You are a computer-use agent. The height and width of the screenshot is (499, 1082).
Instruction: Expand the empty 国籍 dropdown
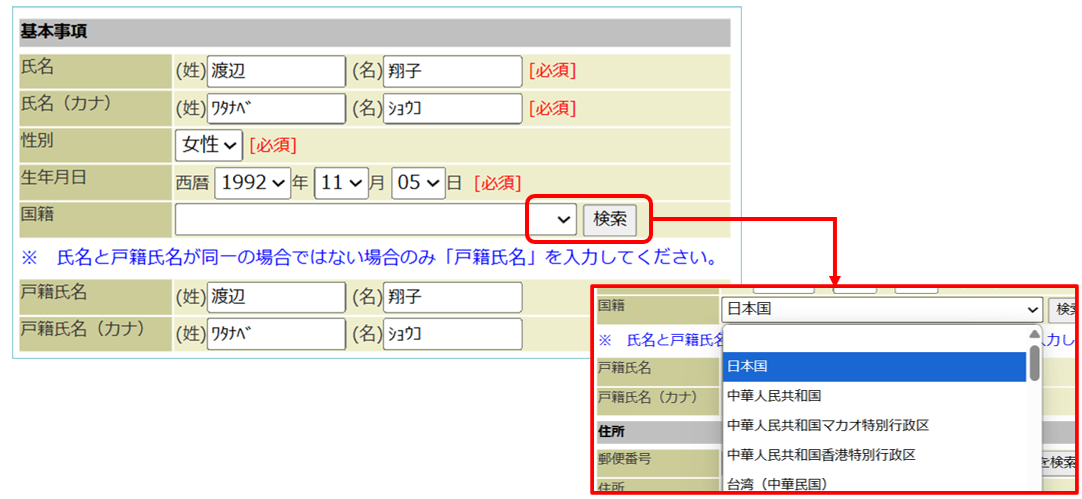[x=375, y=219]
